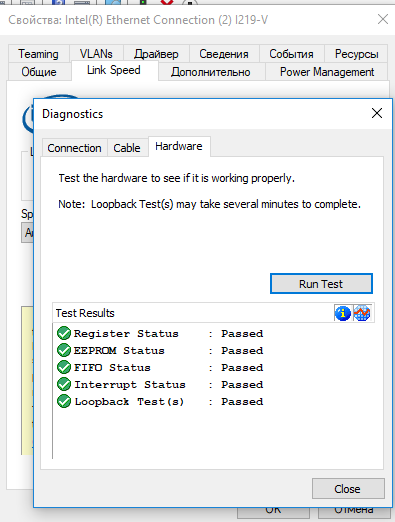This screenshot has height=522, width=395.
Task: Click the green check beside EEPROM Status
Action: tap(64, 350)
